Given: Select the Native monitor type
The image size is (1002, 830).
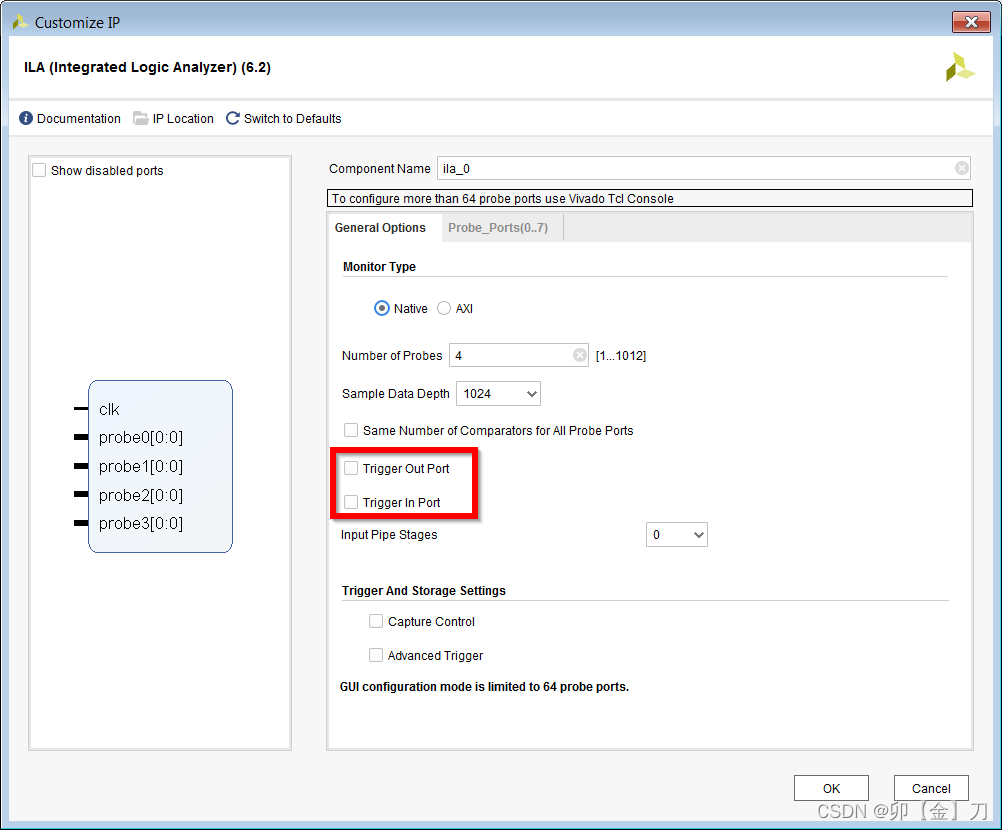Looking at the screenshot, I should tap(382, 309).
